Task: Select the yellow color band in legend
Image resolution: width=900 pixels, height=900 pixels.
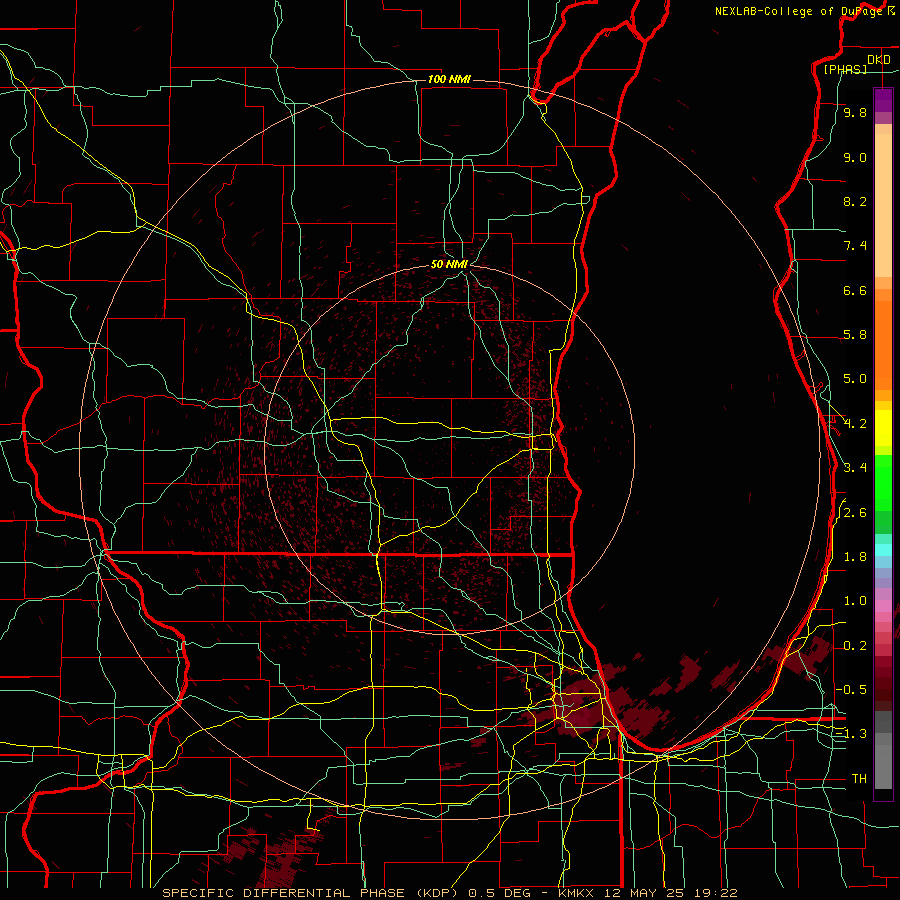Action: click(883, 428)
